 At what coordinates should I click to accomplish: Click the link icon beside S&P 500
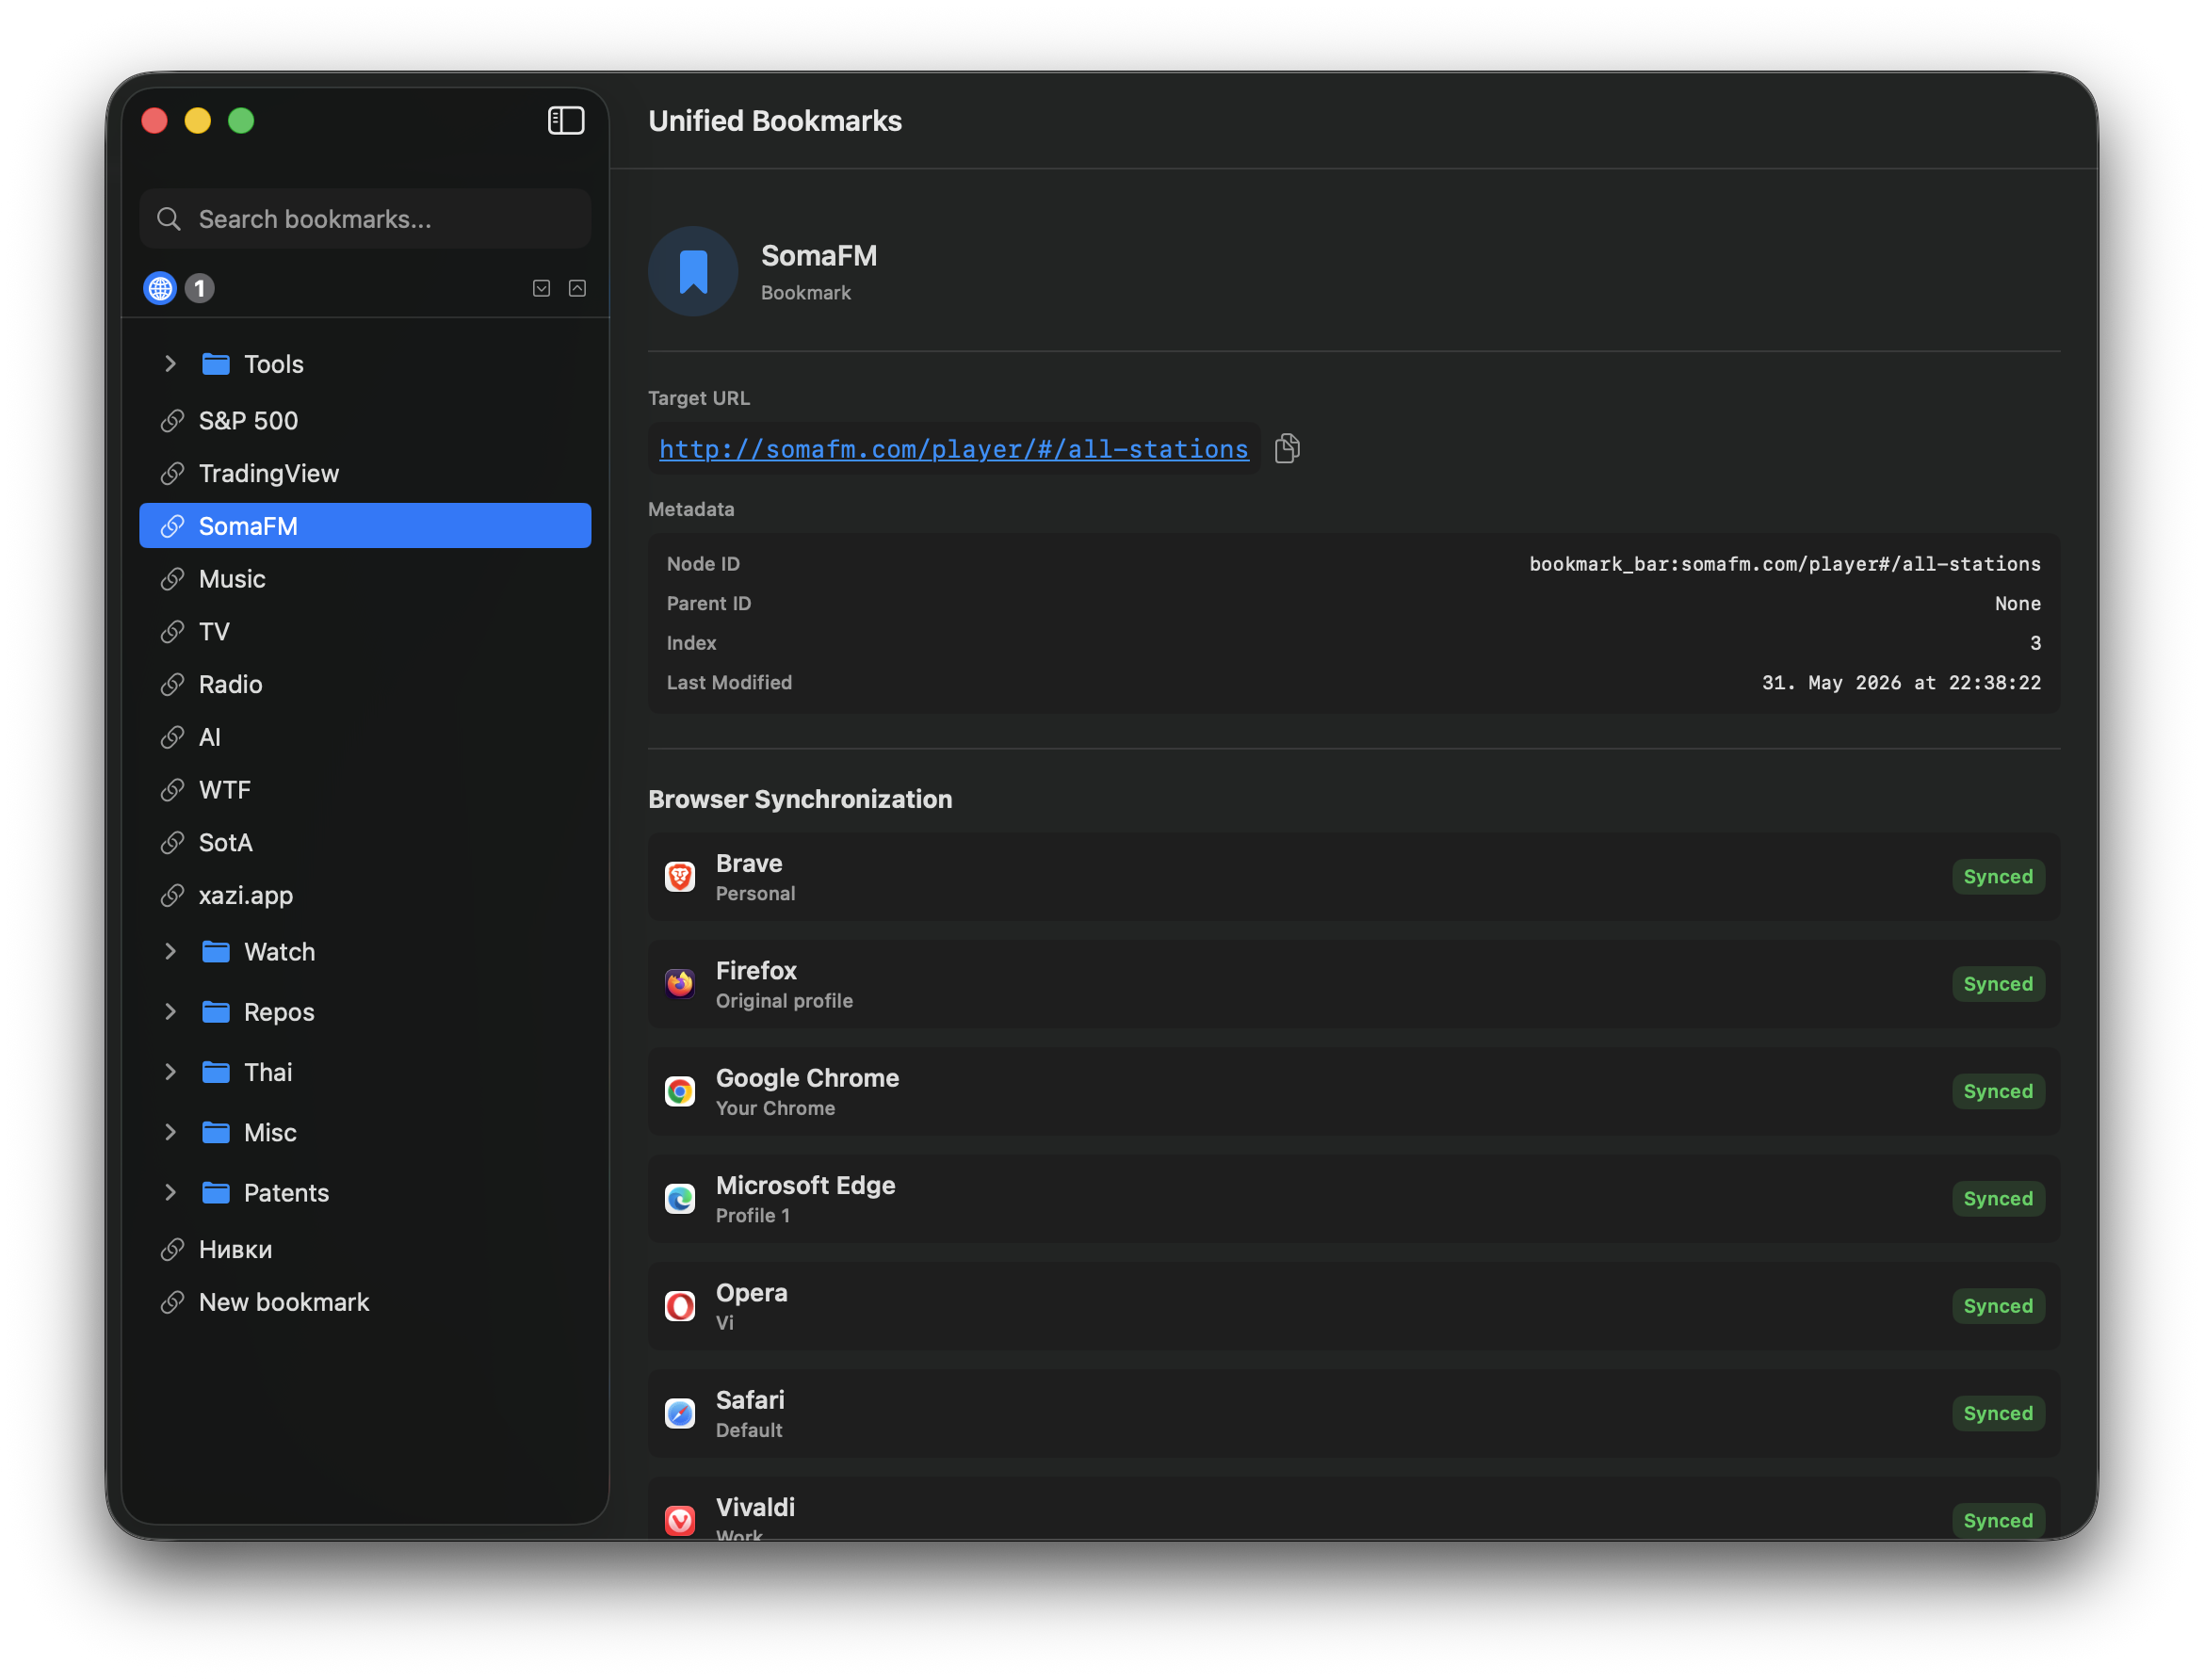click(x=172, y=421)
